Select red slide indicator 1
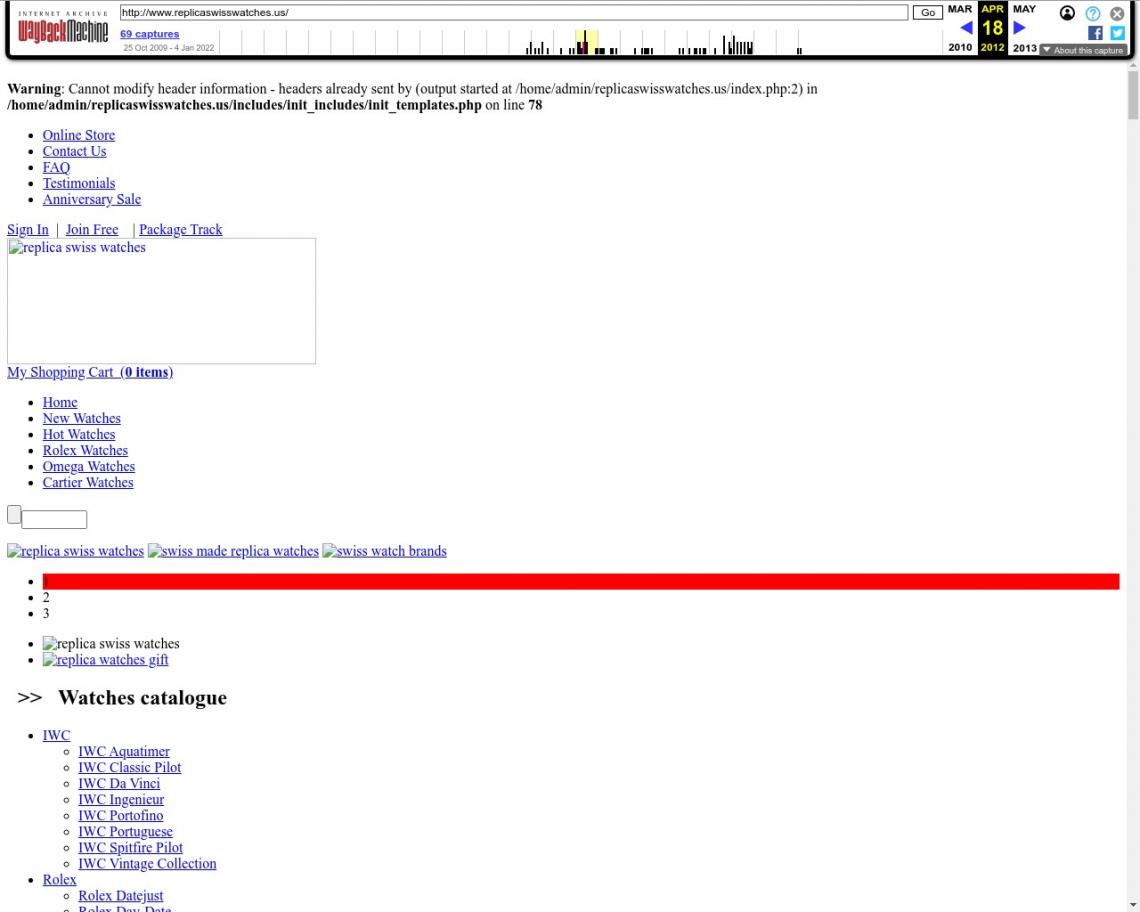 [581, 582]
